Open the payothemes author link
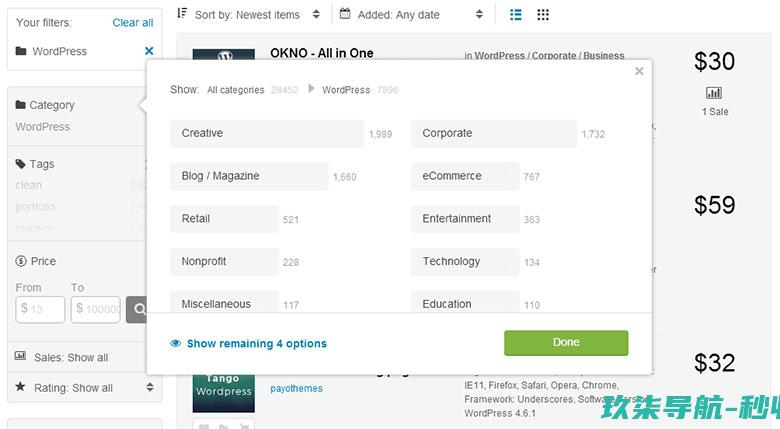Image resolution: width=780 pixels, height=429 pixels. (296, 388)
